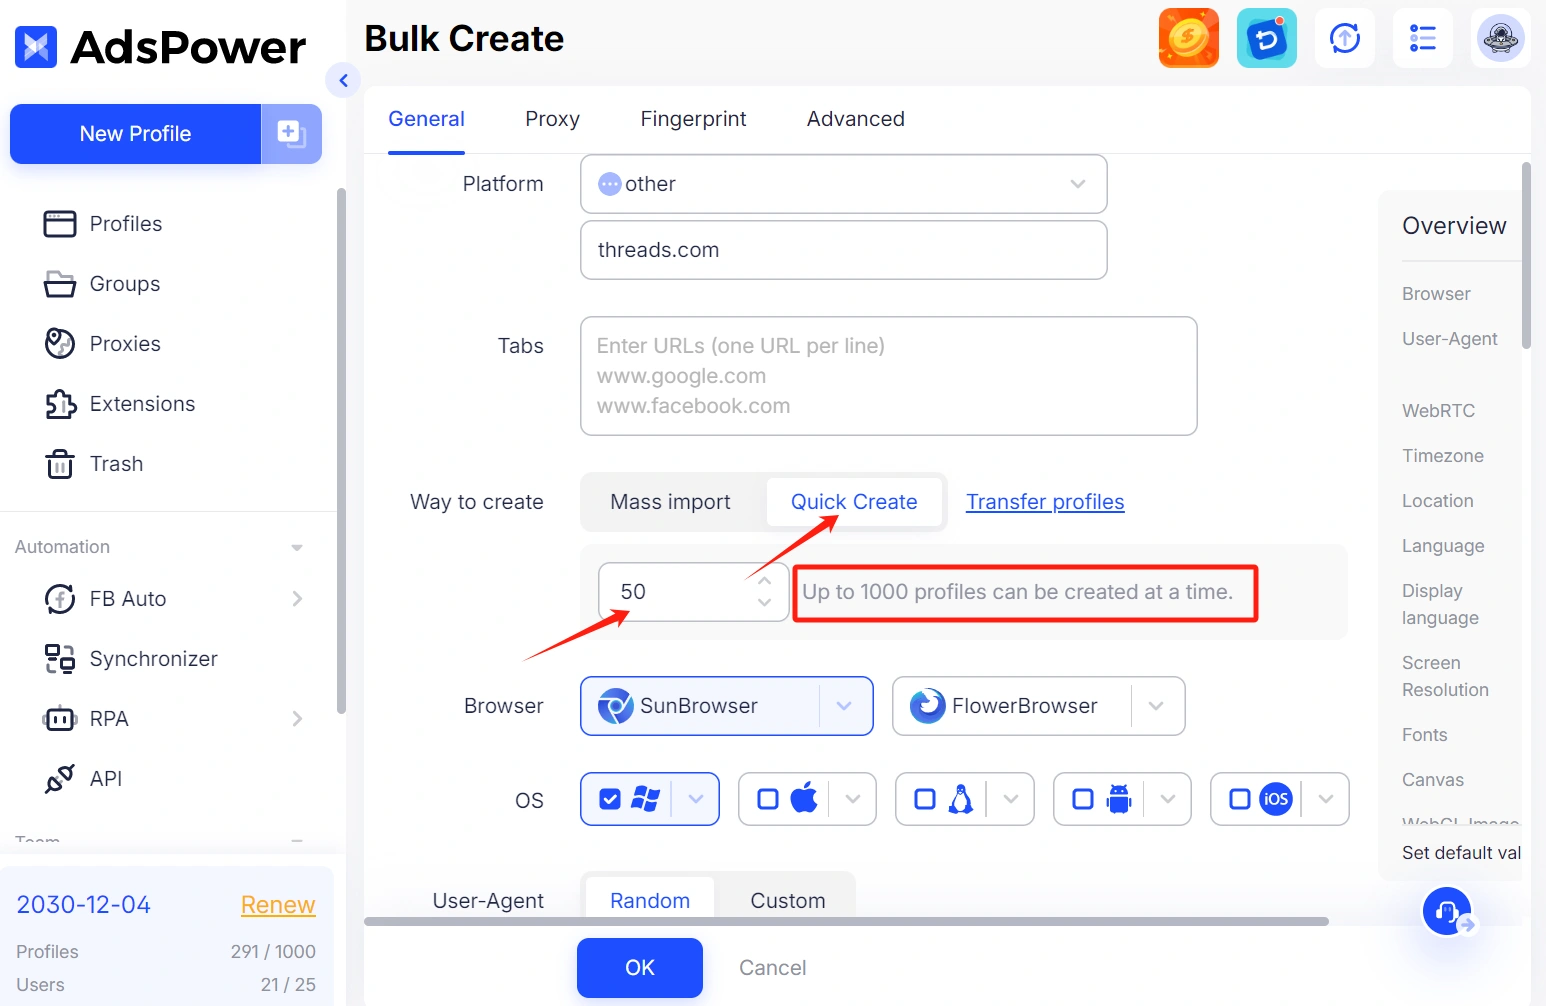Open the task list icon in the header
1546x1006 pixels.
tap(1423, 38)
